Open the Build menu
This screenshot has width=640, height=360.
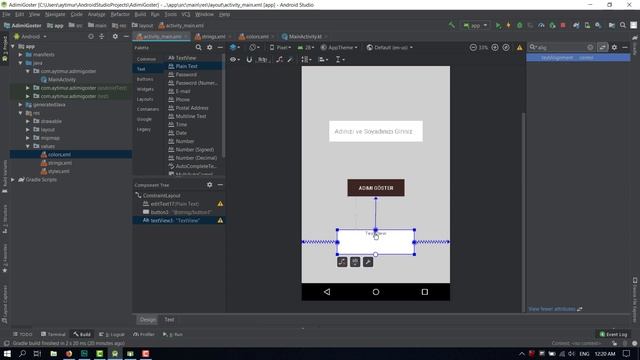tap(140, 14)
